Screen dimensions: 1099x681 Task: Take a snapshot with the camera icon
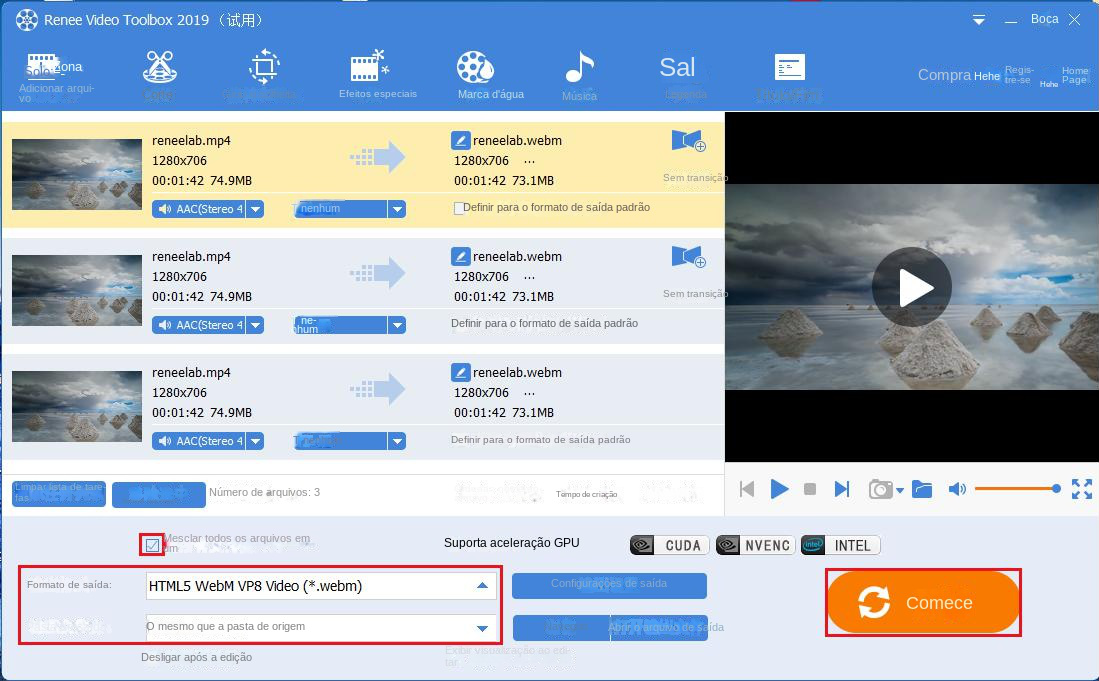880,489
